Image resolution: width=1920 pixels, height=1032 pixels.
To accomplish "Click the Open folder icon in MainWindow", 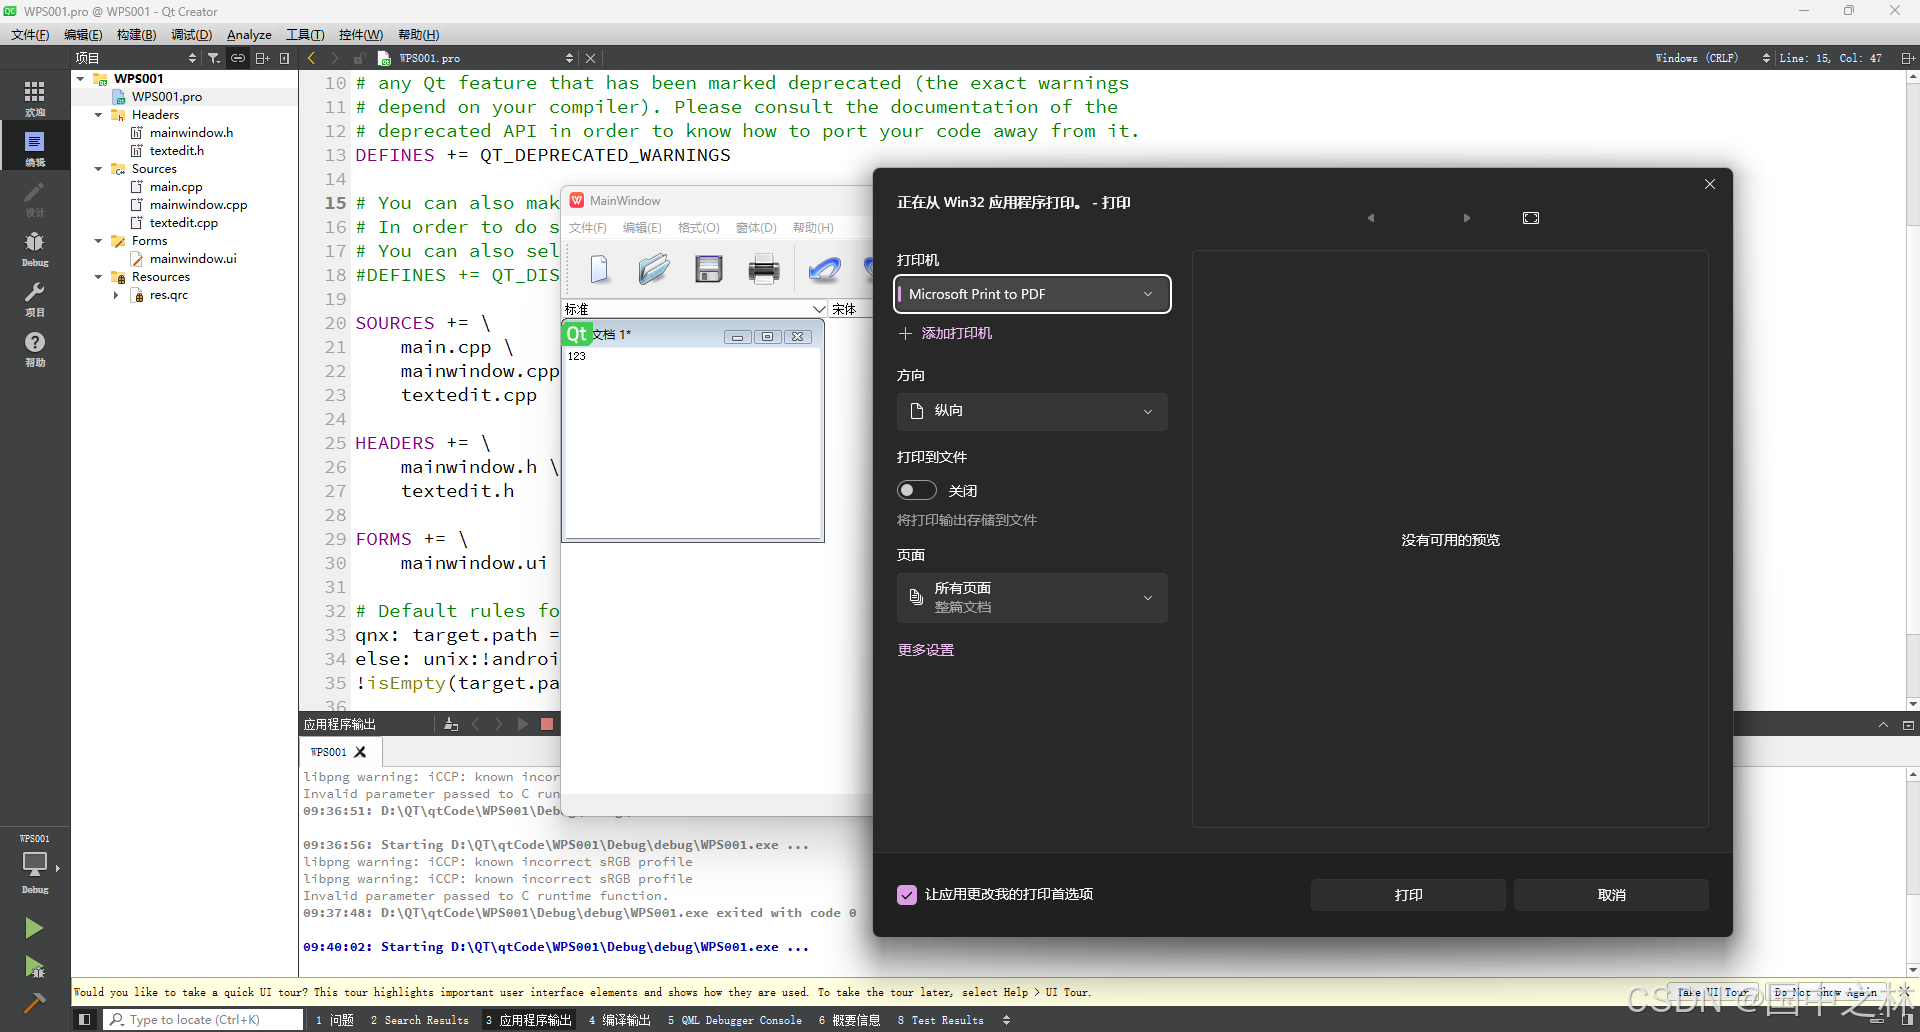I will (x=654, y=269).
